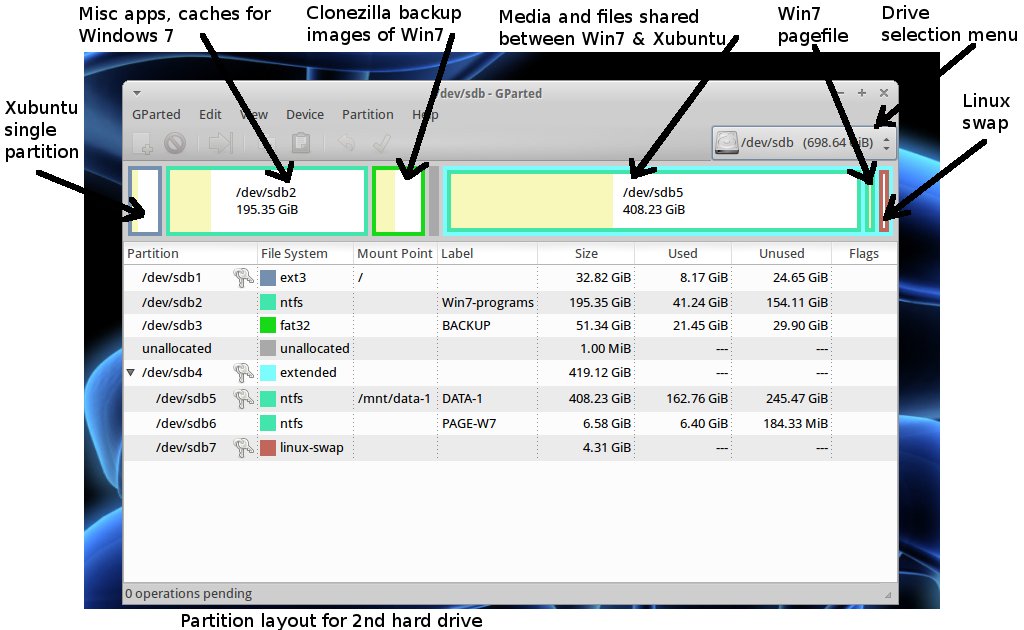Click the extended cyan color swatch
1024x630 pixels.
click(268, 373)
